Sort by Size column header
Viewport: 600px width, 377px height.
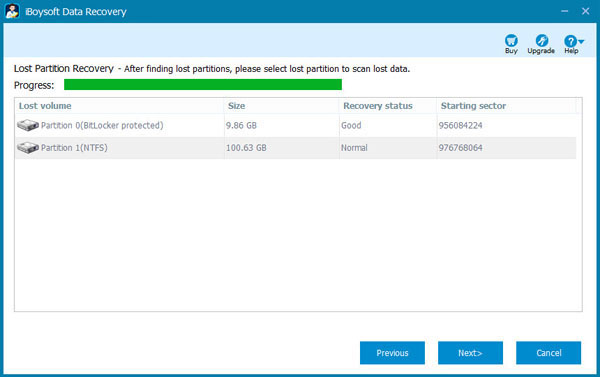pos(281,106)
